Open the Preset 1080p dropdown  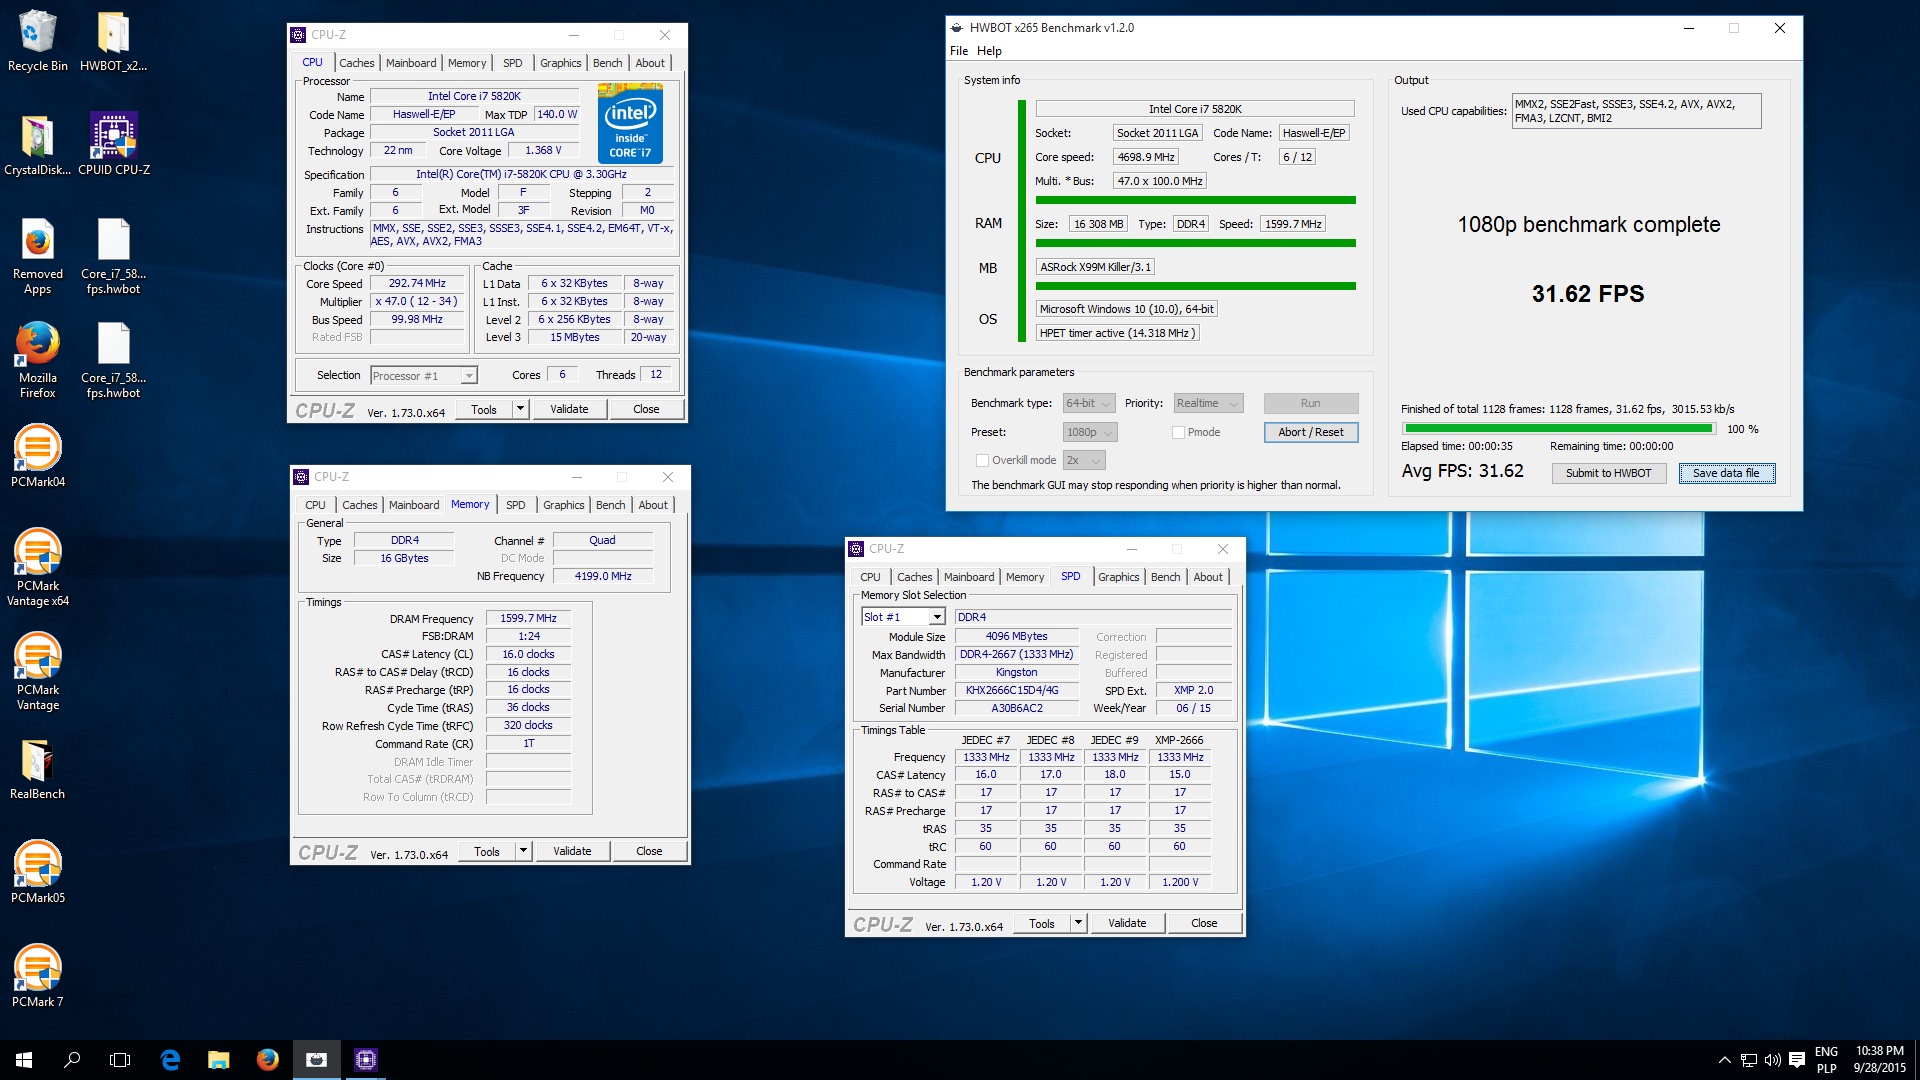[x=1090, y=432]
